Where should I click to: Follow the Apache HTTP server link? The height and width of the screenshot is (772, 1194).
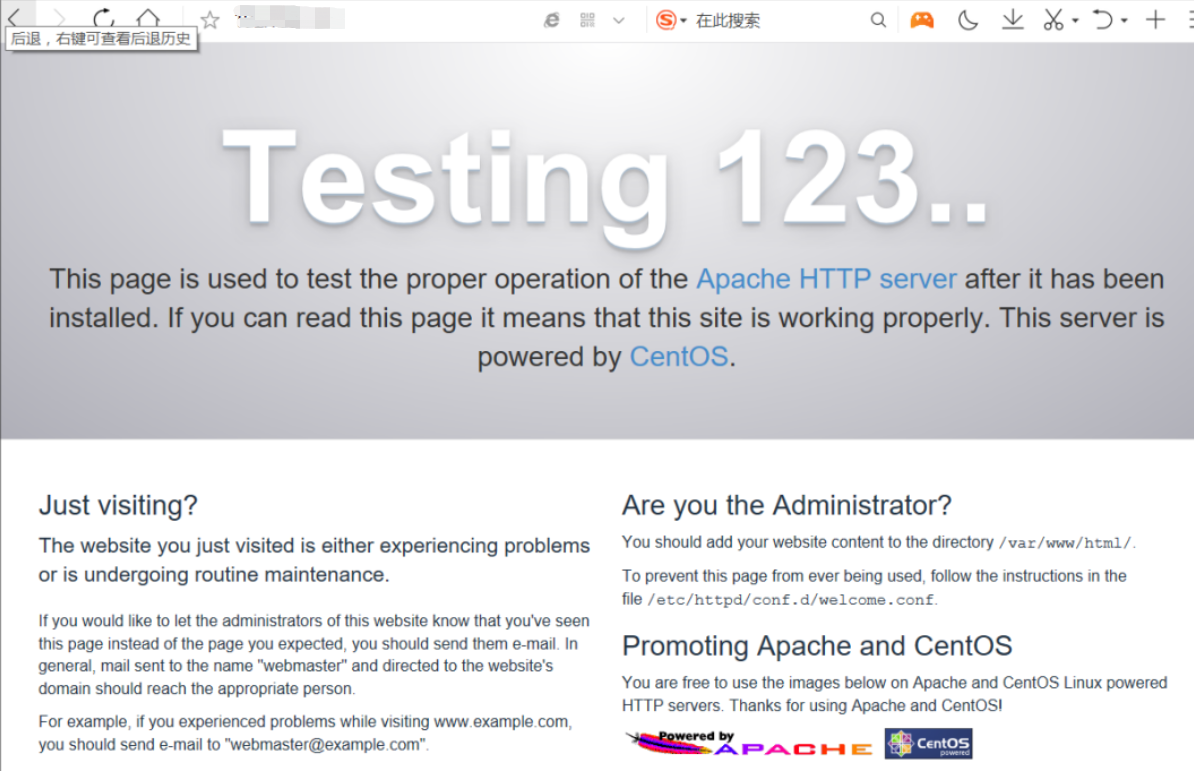click(x=826, y=279)
